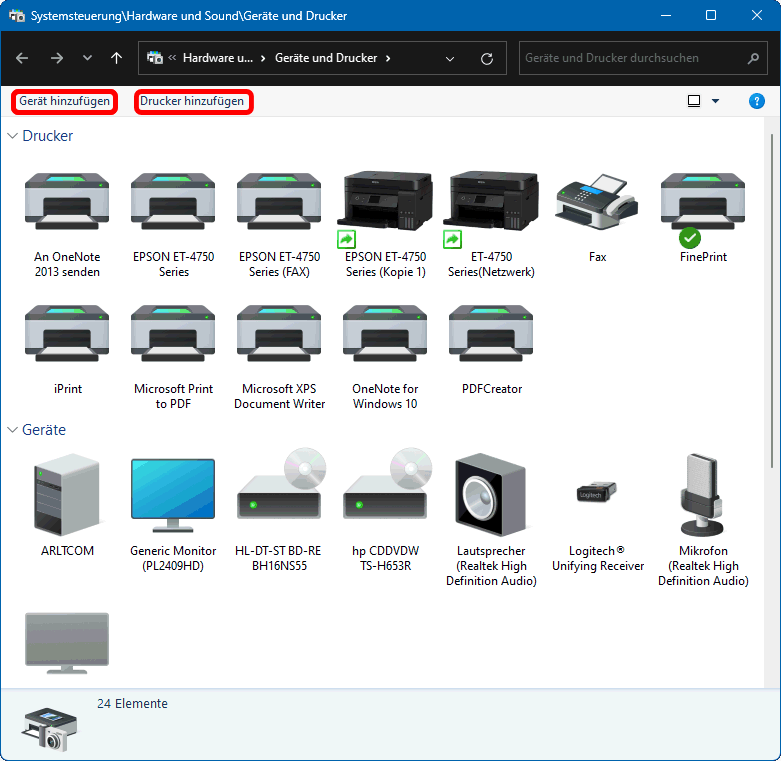781x761 pixels.
Task: Select the FinePrint default printer
Action: tap(703, 204)
